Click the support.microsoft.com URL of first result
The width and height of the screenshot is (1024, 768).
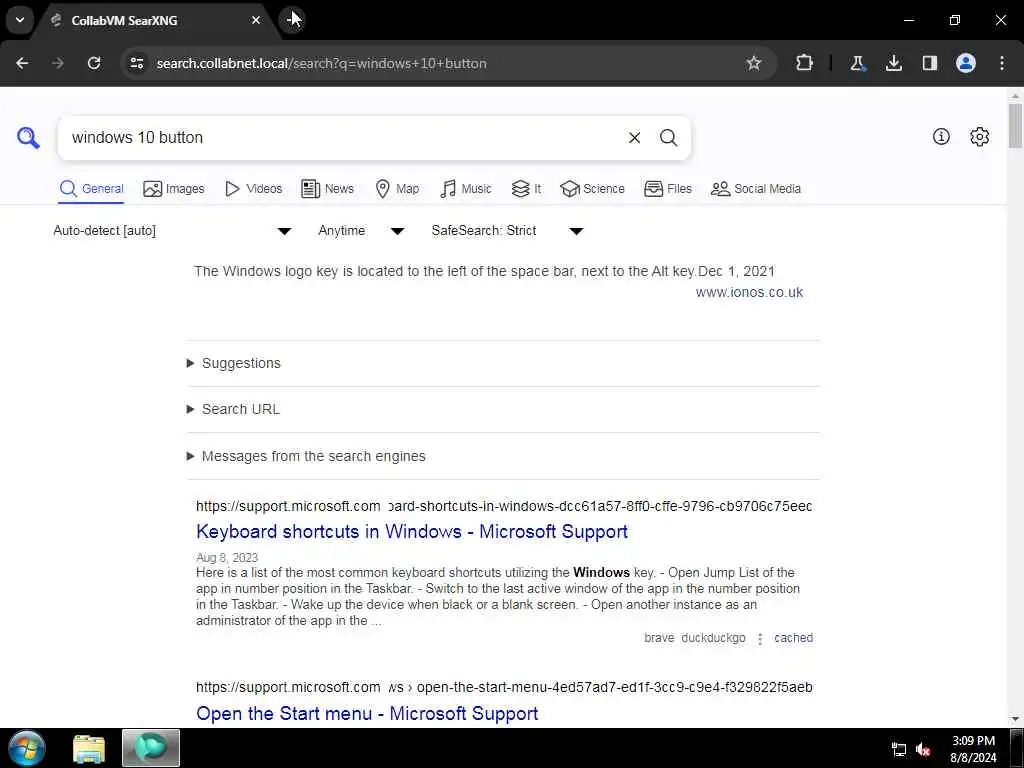click(288, 506)
